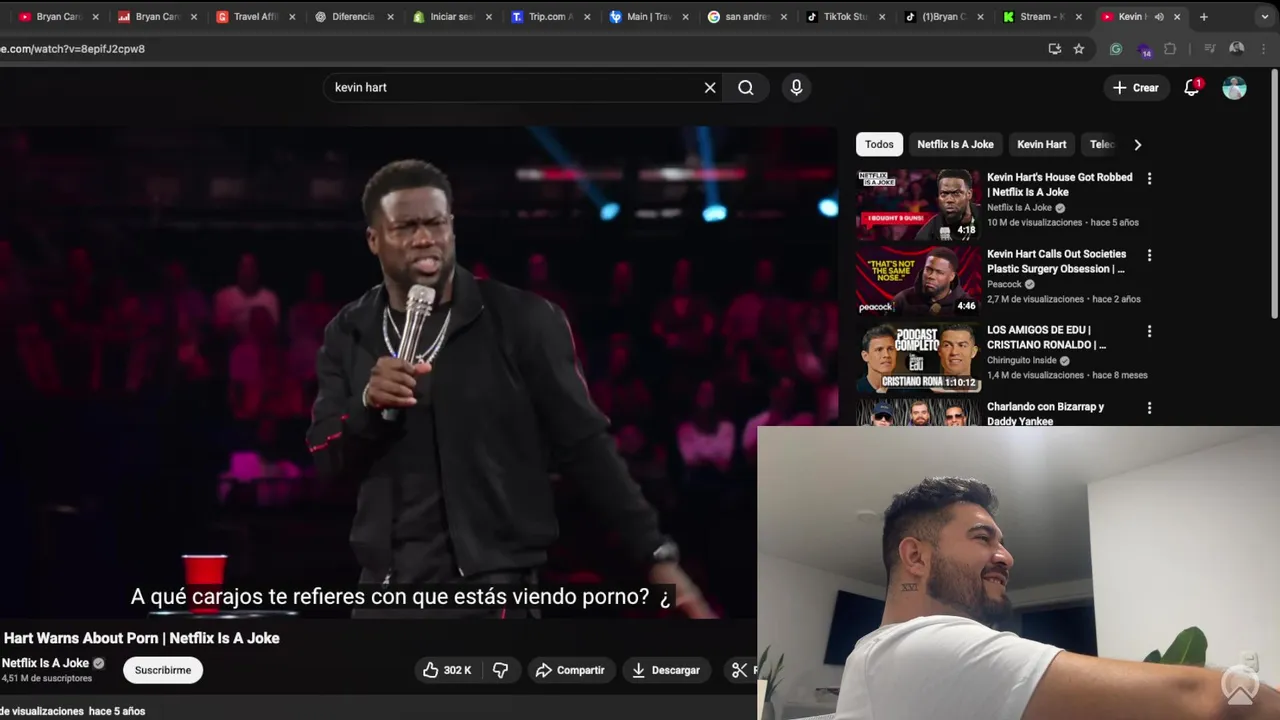Show more category chips with the arrow

pyautogui.click(x=1137, y=145)
